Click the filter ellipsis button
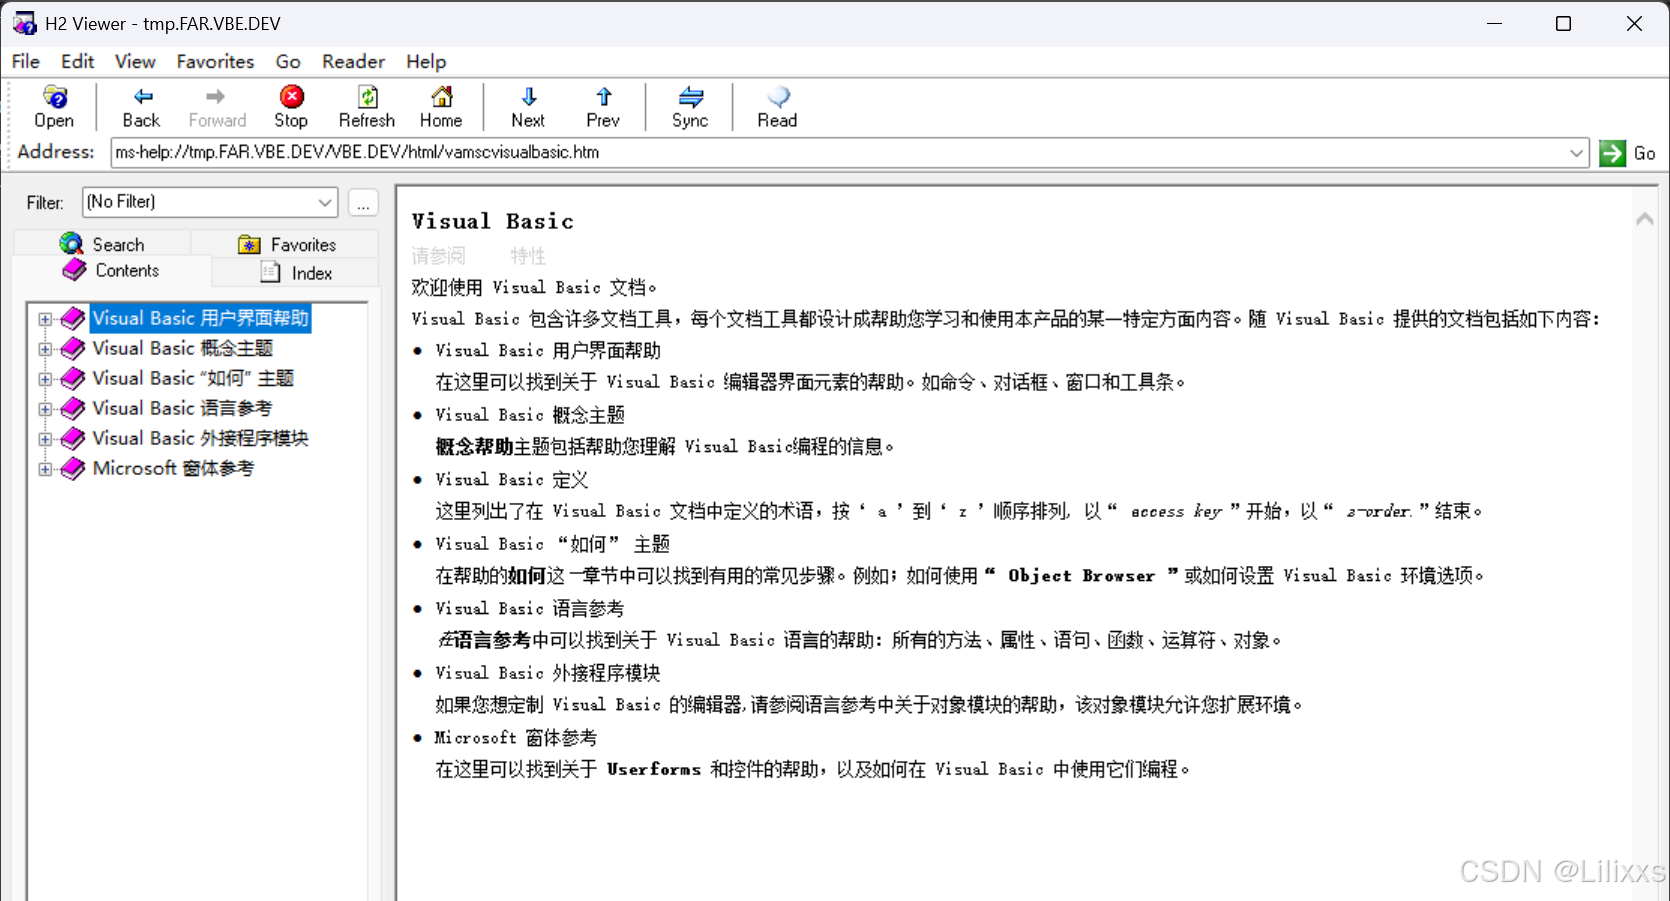This screenshot has width=1670, height=901. click(x=363, y=202)
